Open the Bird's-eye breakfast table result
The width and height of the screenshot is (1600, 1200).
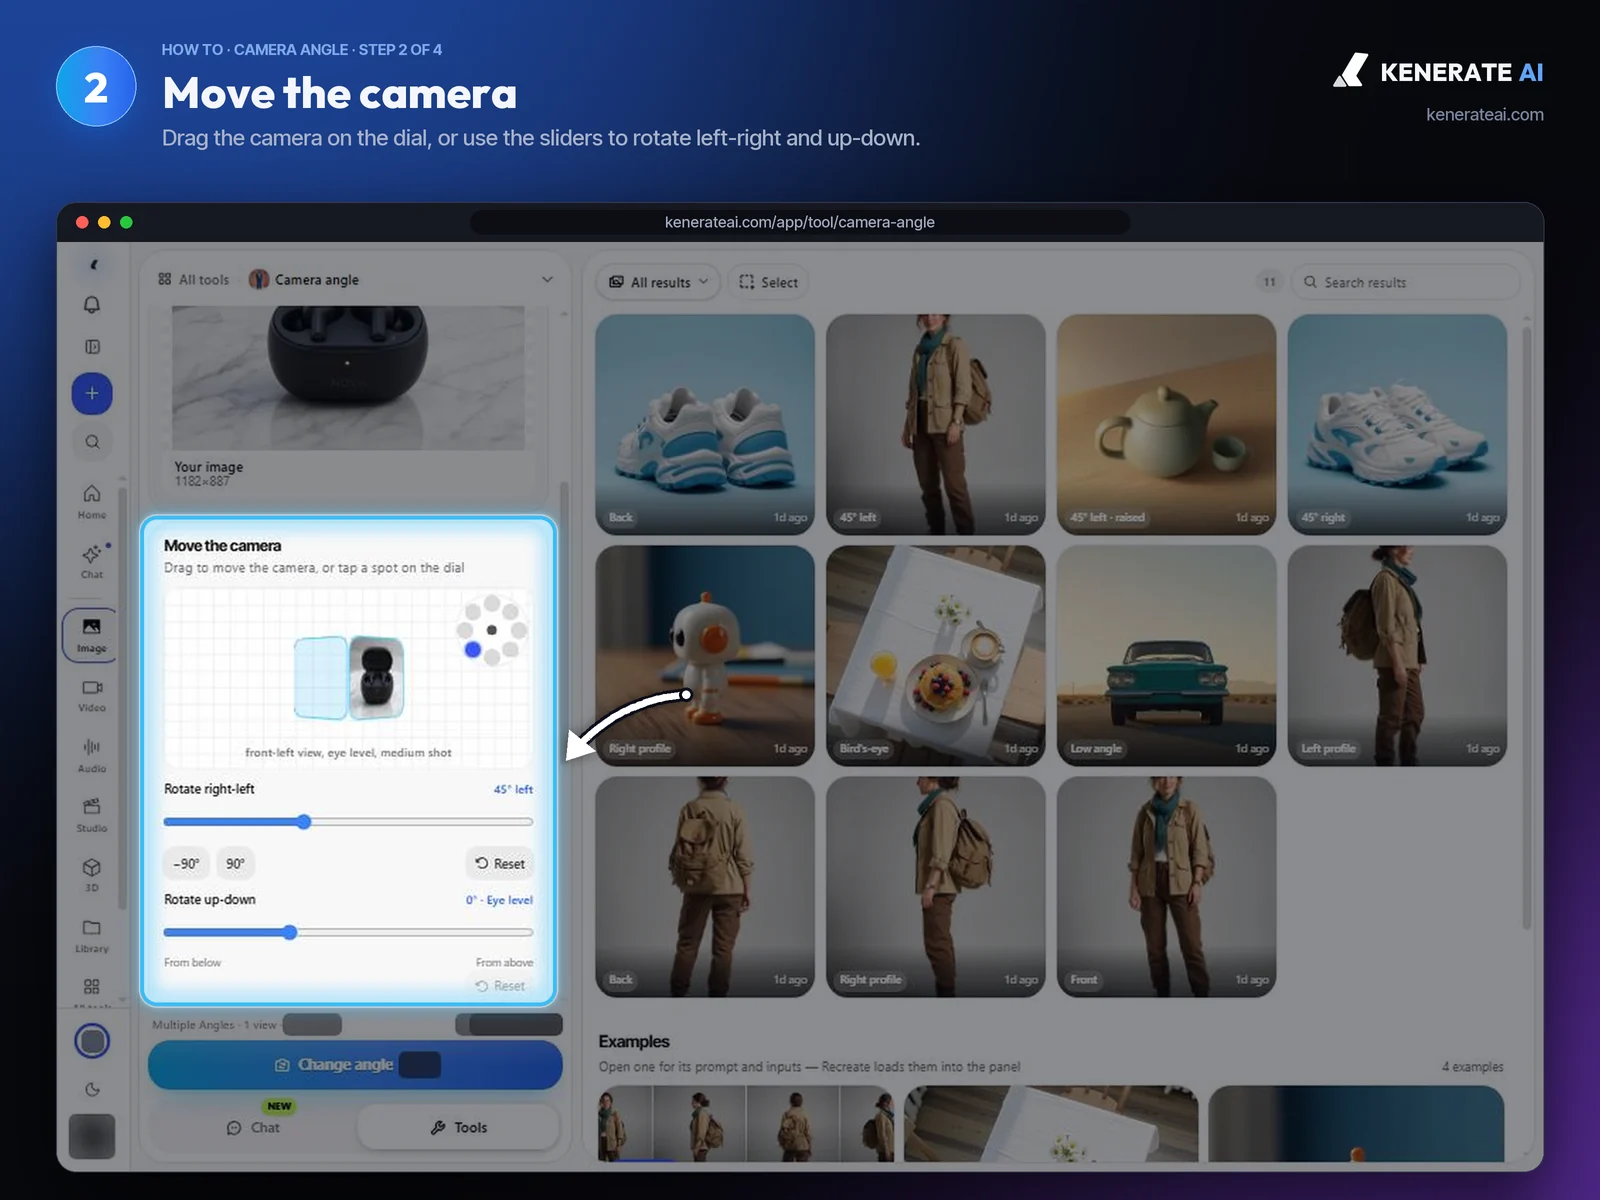coord(936,655)
